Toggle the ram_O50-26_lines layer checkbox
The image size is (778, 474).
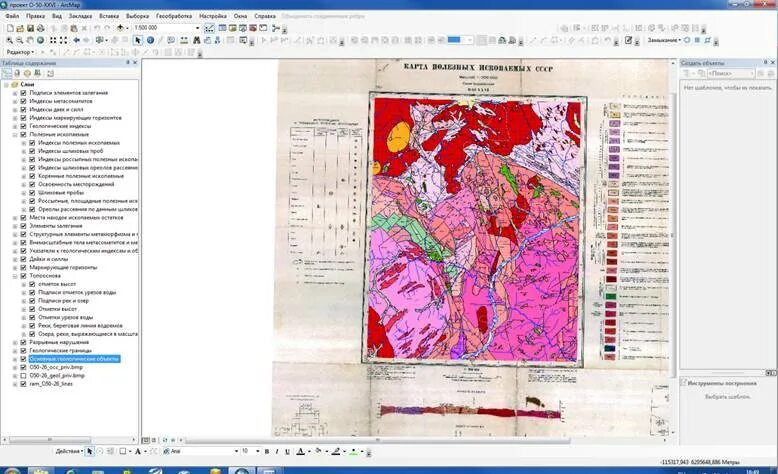coord(23,384)
